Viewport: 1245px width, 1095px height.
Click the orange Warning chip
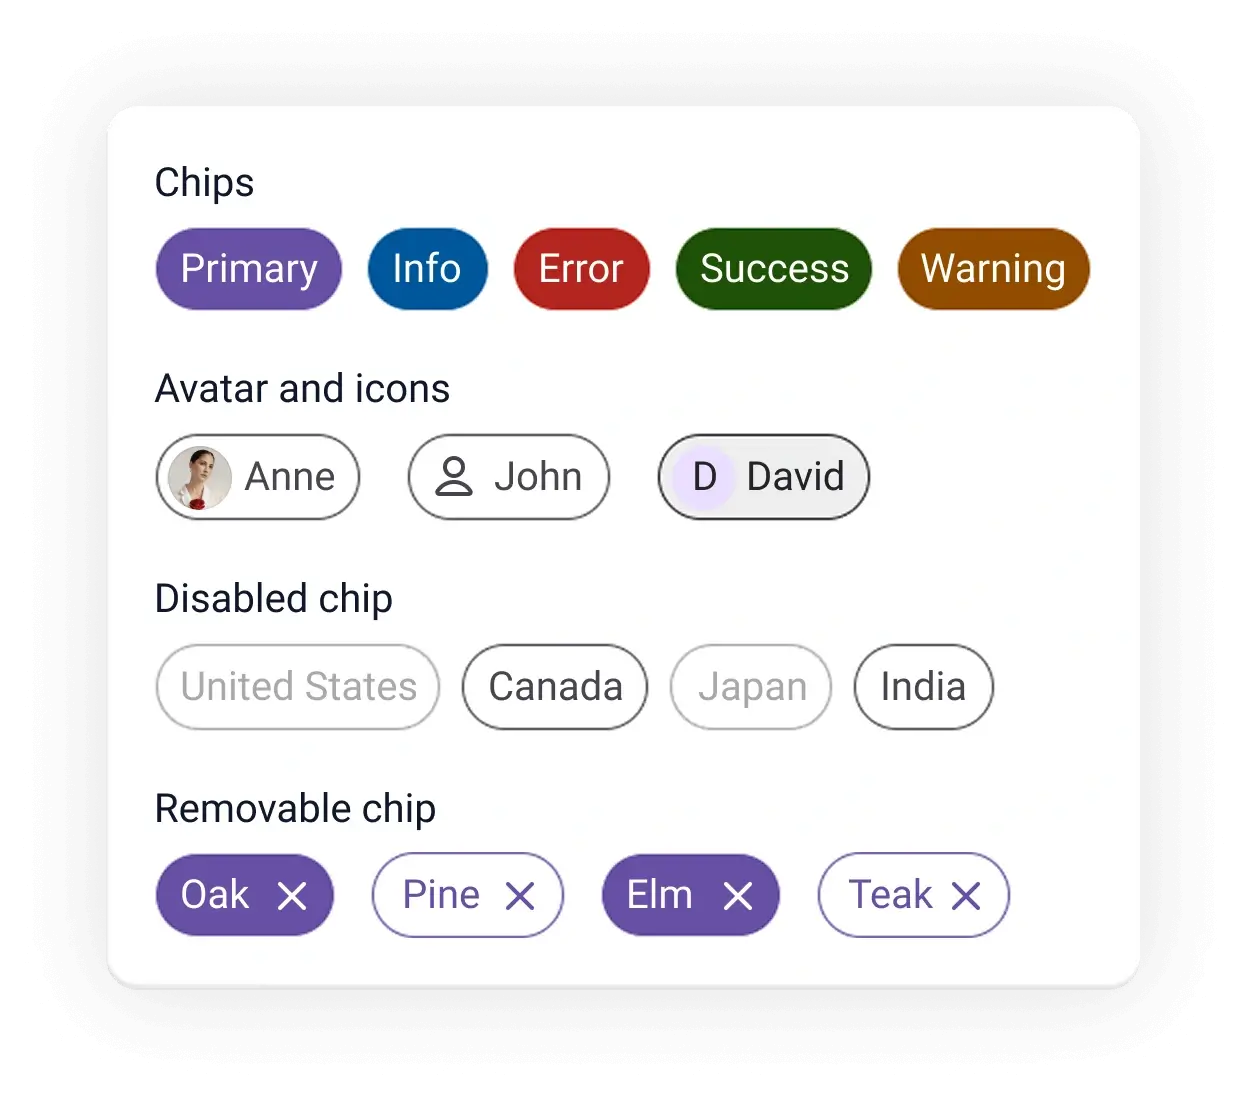pyautogui.click(x=993, y=269)
